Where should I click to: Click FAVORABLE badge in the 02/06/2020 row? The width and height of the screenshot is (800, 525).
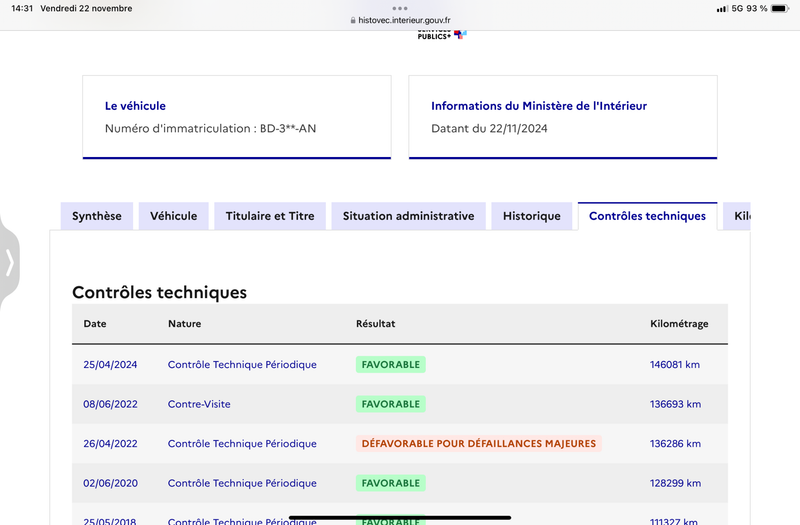click(391, 483)
